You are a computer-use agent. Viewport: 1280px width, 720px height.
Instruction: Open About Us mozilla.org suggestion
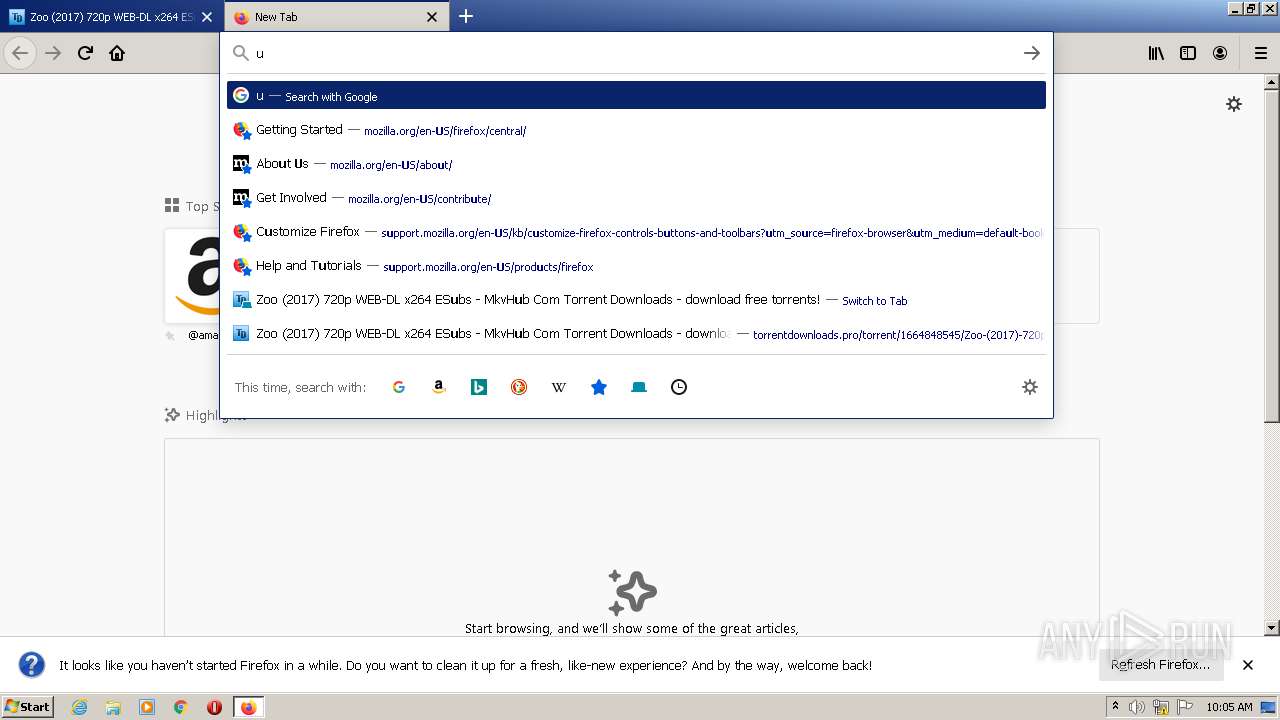coord(636,164)
